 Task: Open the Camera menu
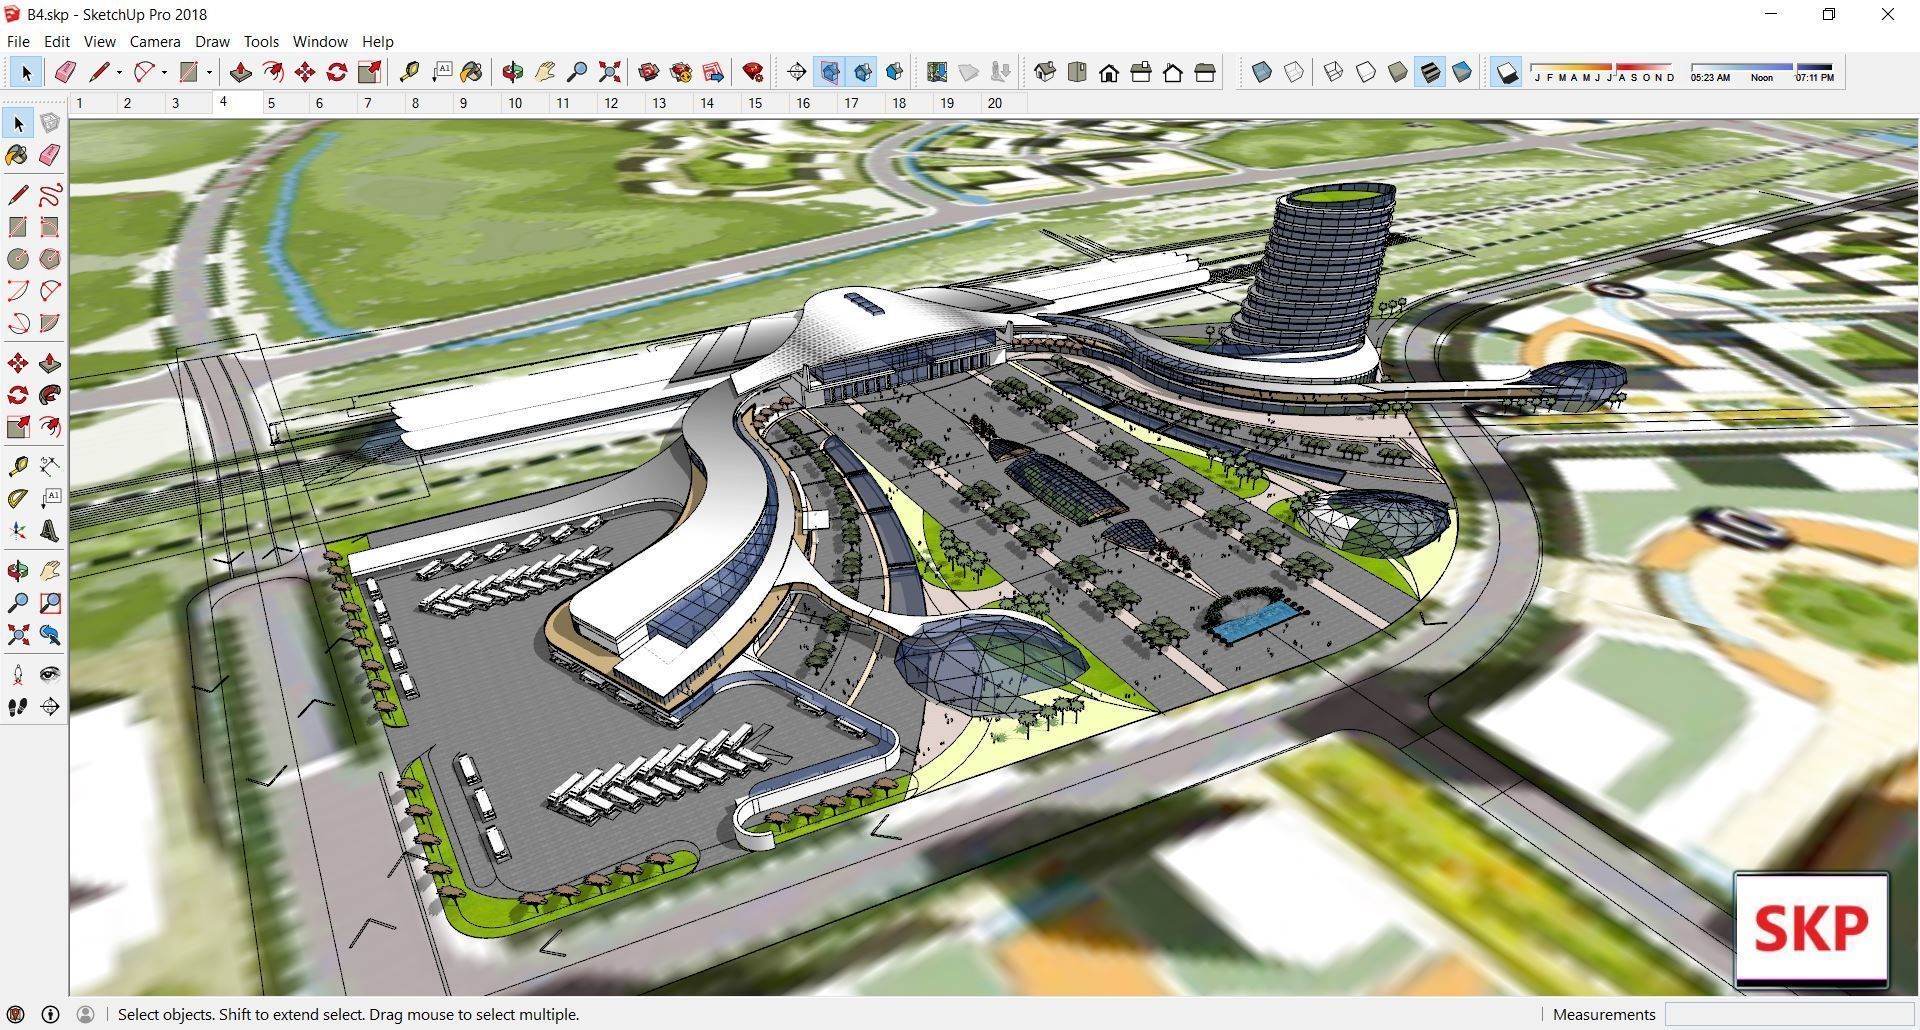coord(155,41)
